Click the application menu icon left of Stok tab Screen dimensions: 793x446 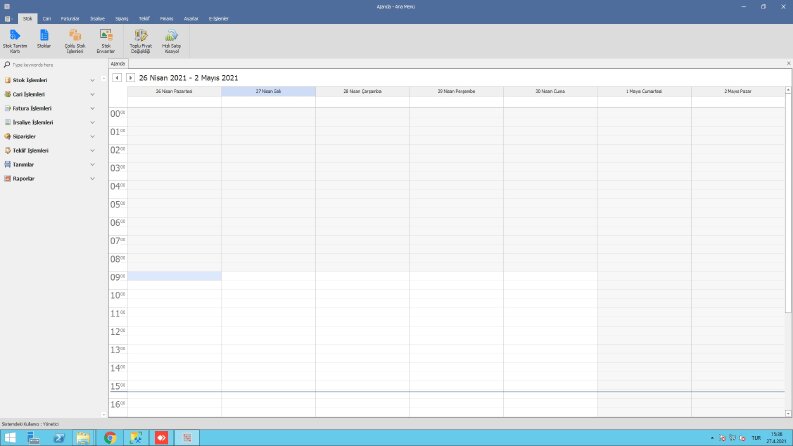8,19
